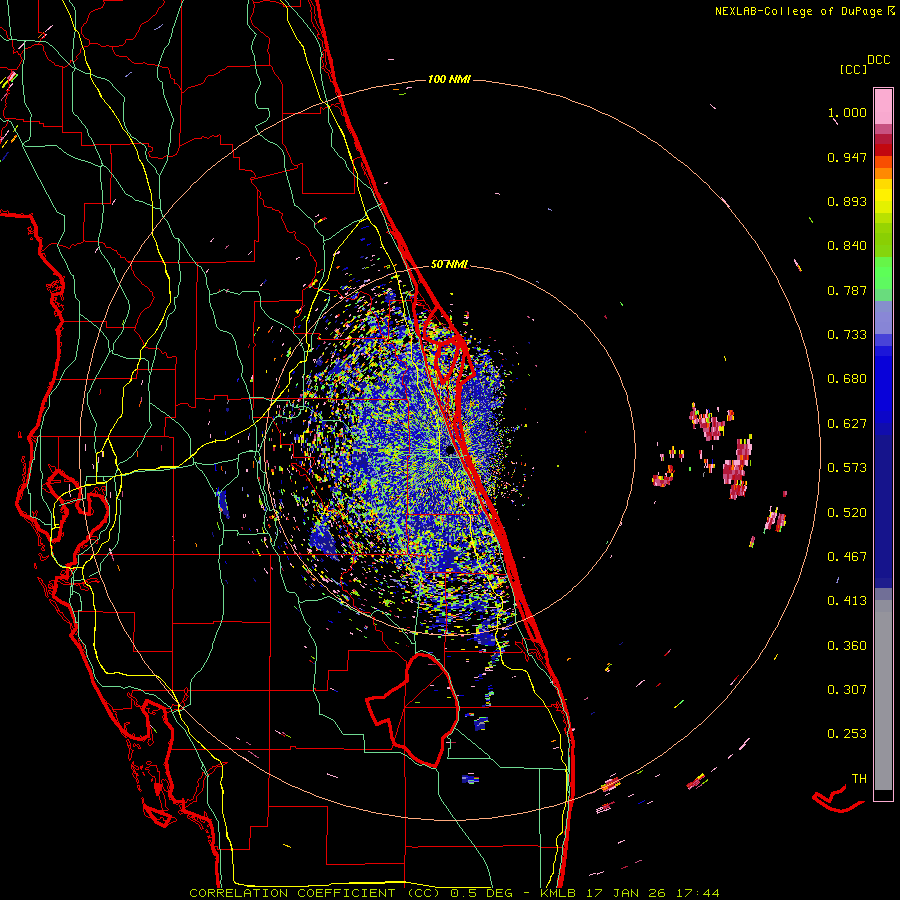Pick the gray low-value color bar segment

883,695
